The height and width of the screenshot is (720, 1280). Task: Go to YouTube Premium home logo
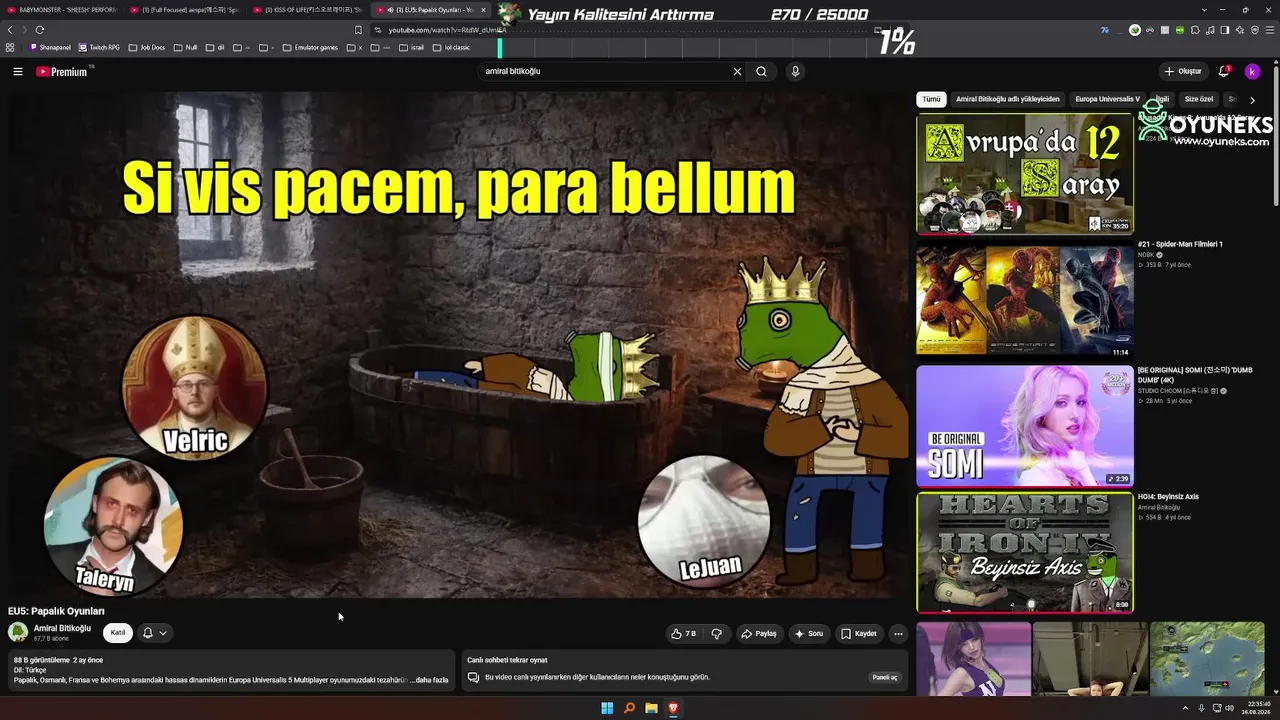coord(62,72)
